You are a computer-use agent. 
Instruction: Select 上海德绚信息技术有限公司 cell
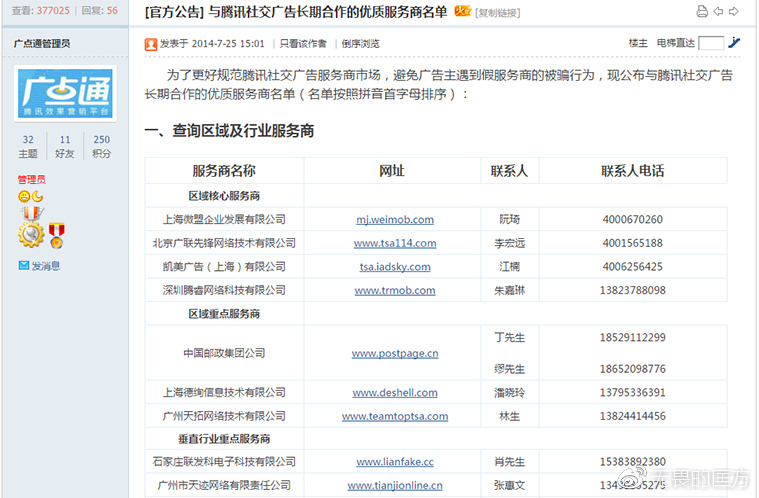point(224,392)
